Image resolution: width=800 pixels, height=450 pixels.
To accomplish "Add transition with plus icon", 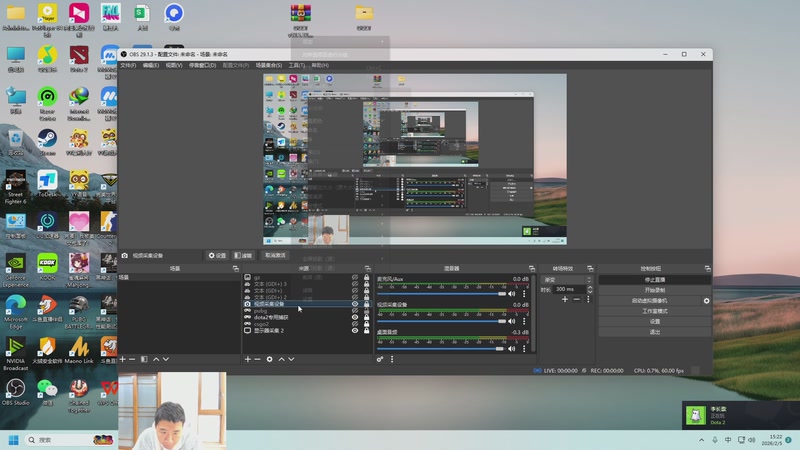I will [565, 299].
